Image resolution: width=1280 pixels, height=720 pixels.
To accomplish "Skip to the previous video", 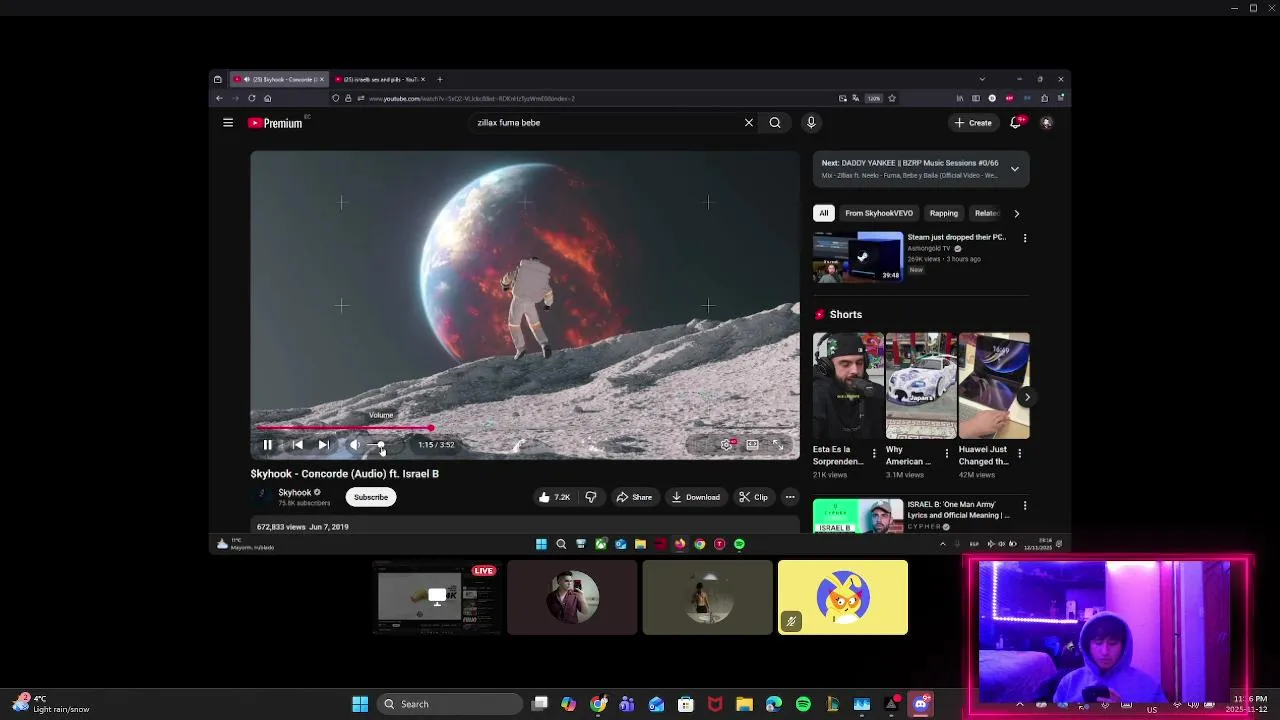I will pyautogui.click(x=297, y=445).
